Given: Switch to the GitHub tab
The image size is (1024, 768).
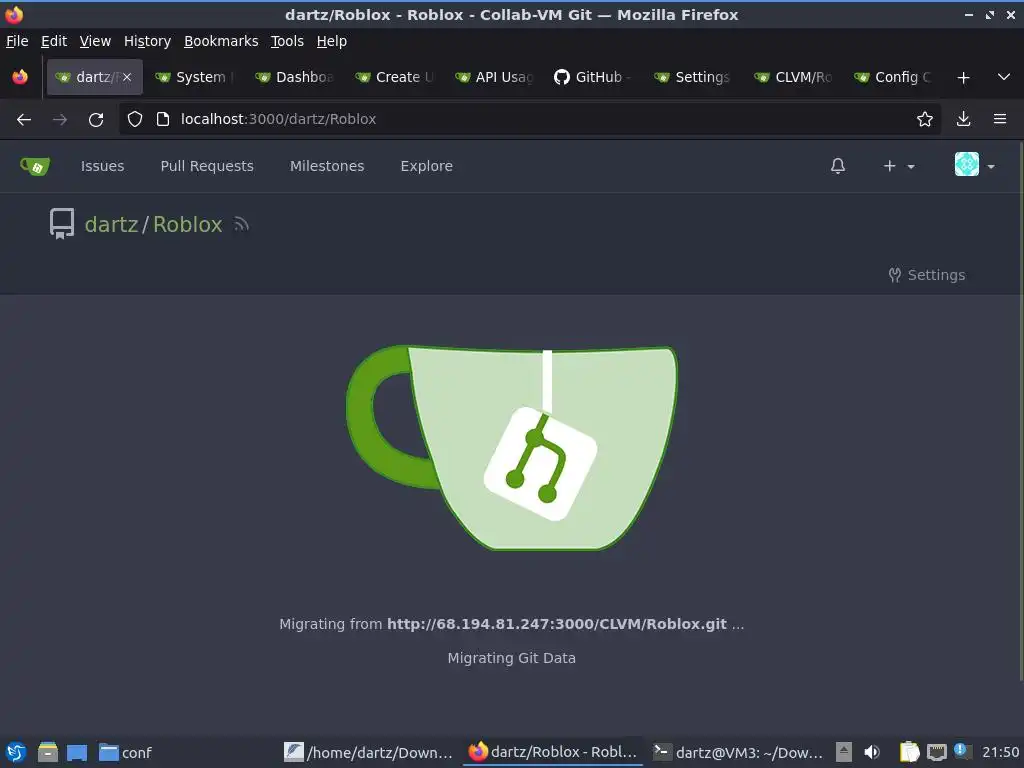Looking at the screenshot, I should click(594, 77).
